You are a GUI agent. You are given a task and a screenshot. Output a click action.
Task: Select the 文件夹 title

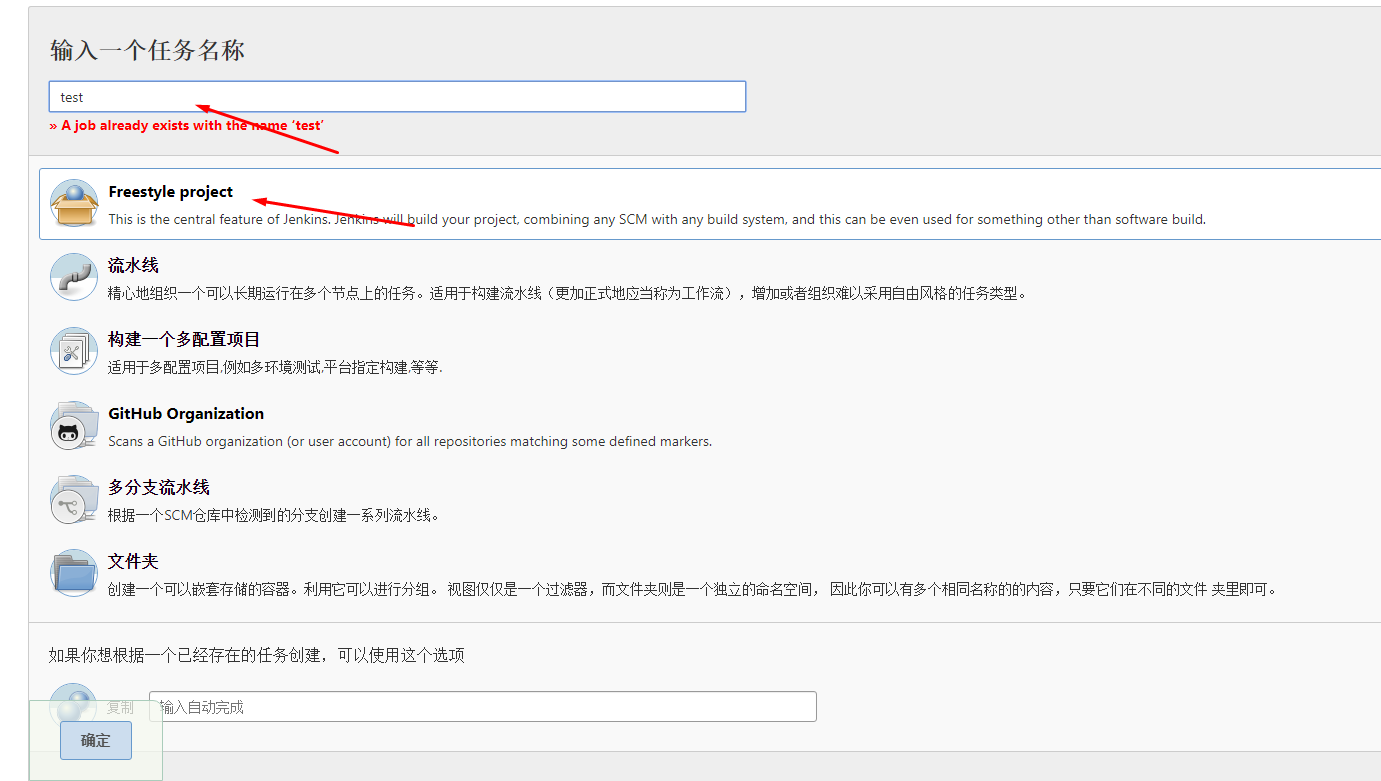tap(133, 562)
